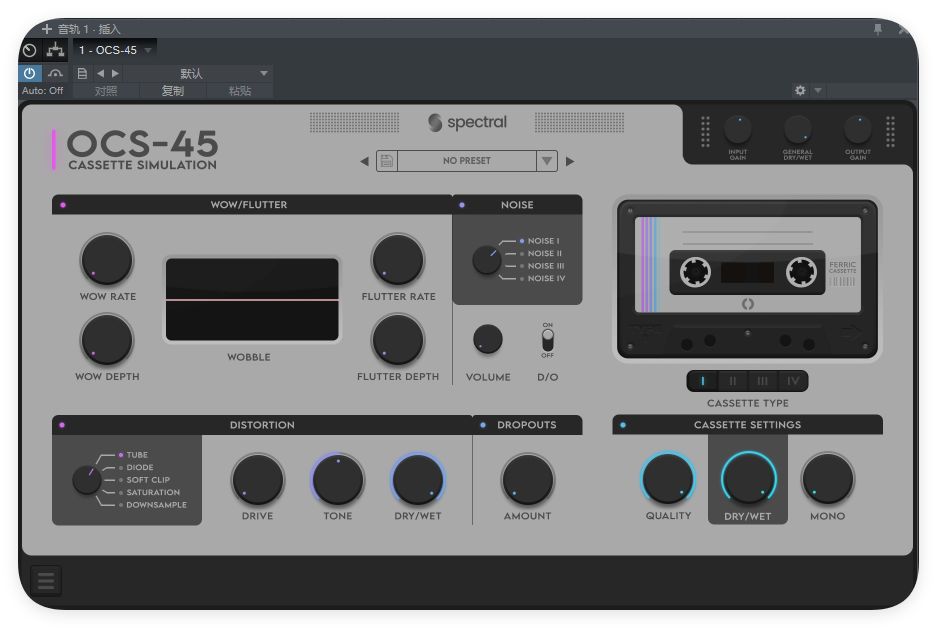The height and width of the screenshot is (628, 937).
Task: Toggle the Noise section on/off dot
Action: point(462,205)
